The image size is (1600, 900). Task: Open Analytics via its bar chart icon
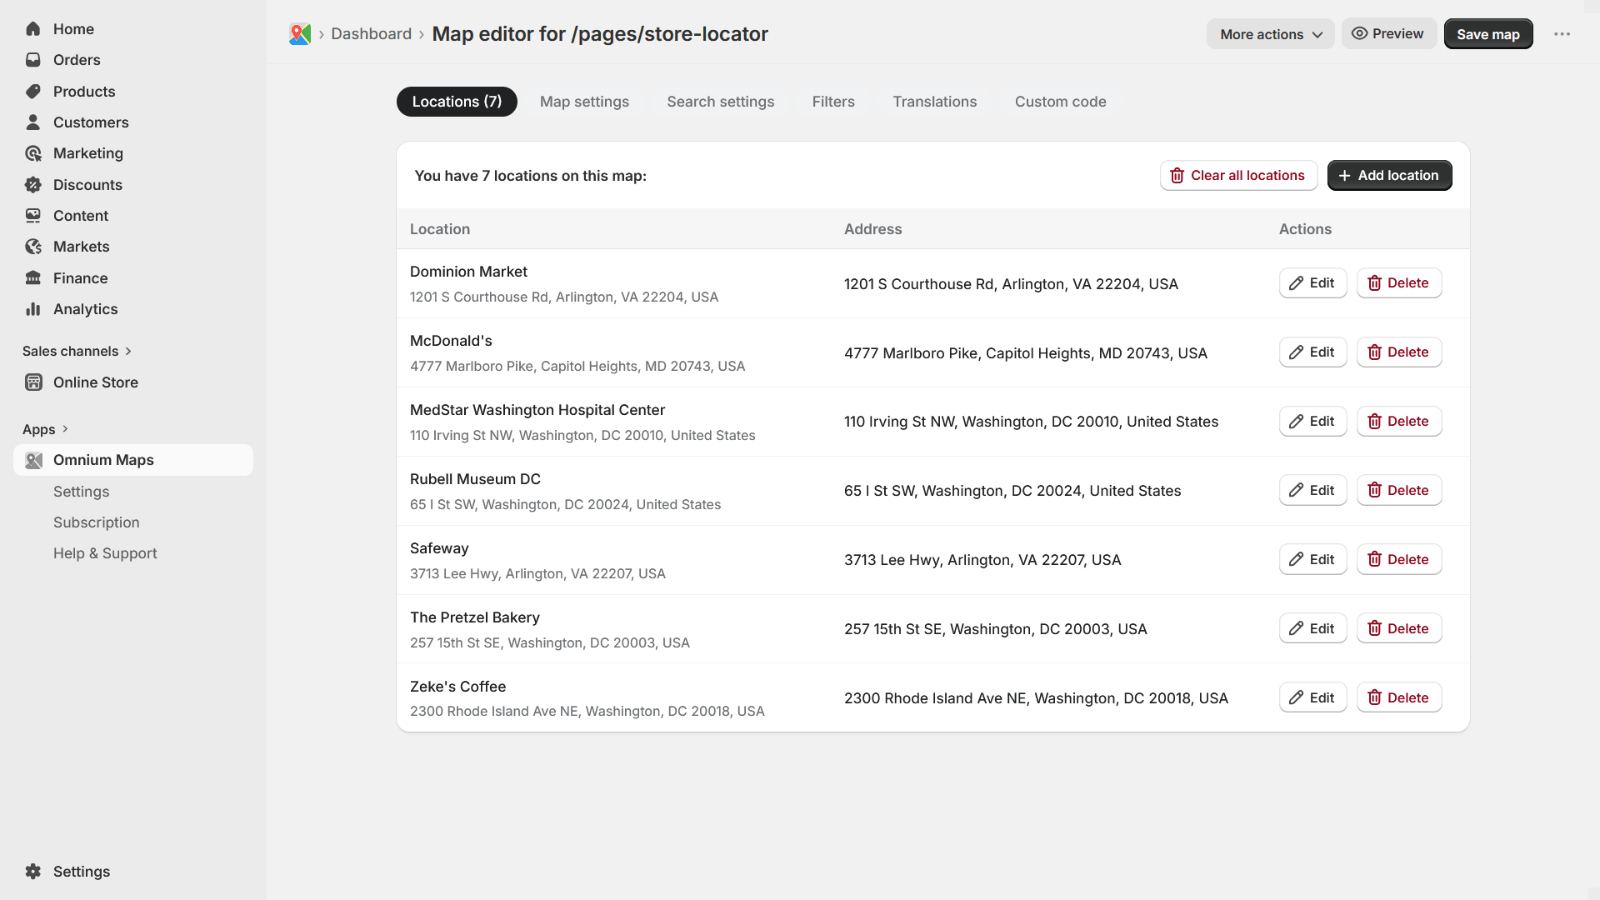tap(33, 309)
